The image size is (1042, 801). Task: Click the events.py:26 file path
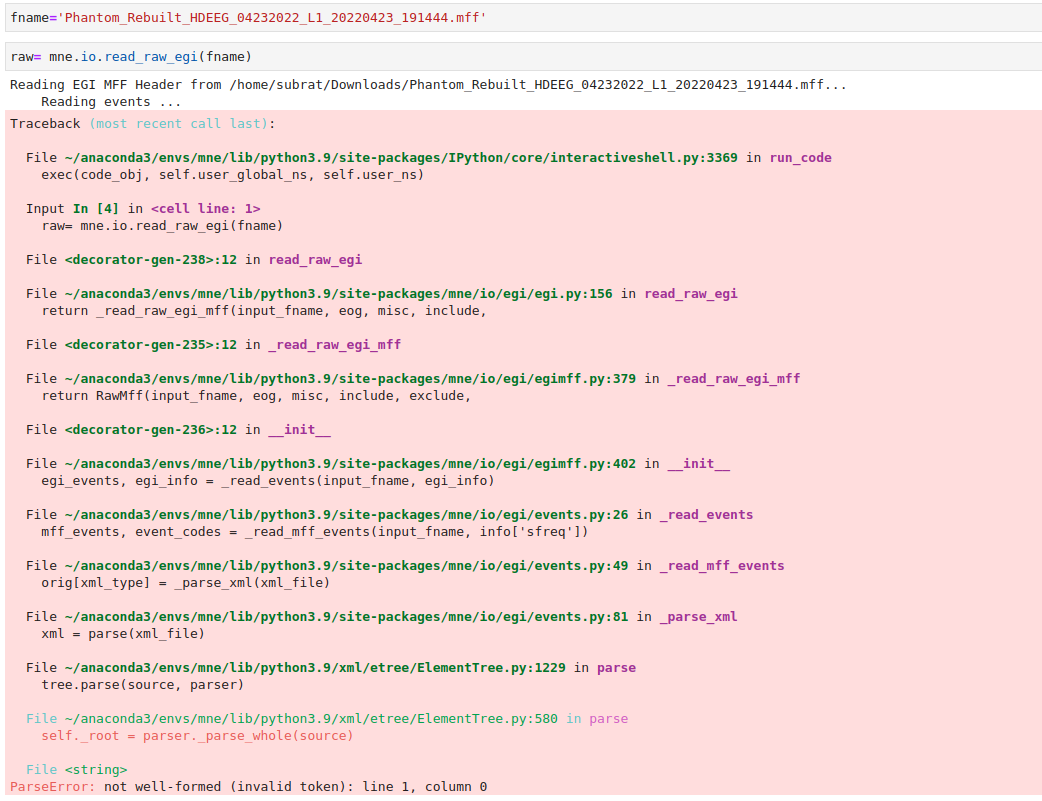pyautogui.click(x=346, y=515)
